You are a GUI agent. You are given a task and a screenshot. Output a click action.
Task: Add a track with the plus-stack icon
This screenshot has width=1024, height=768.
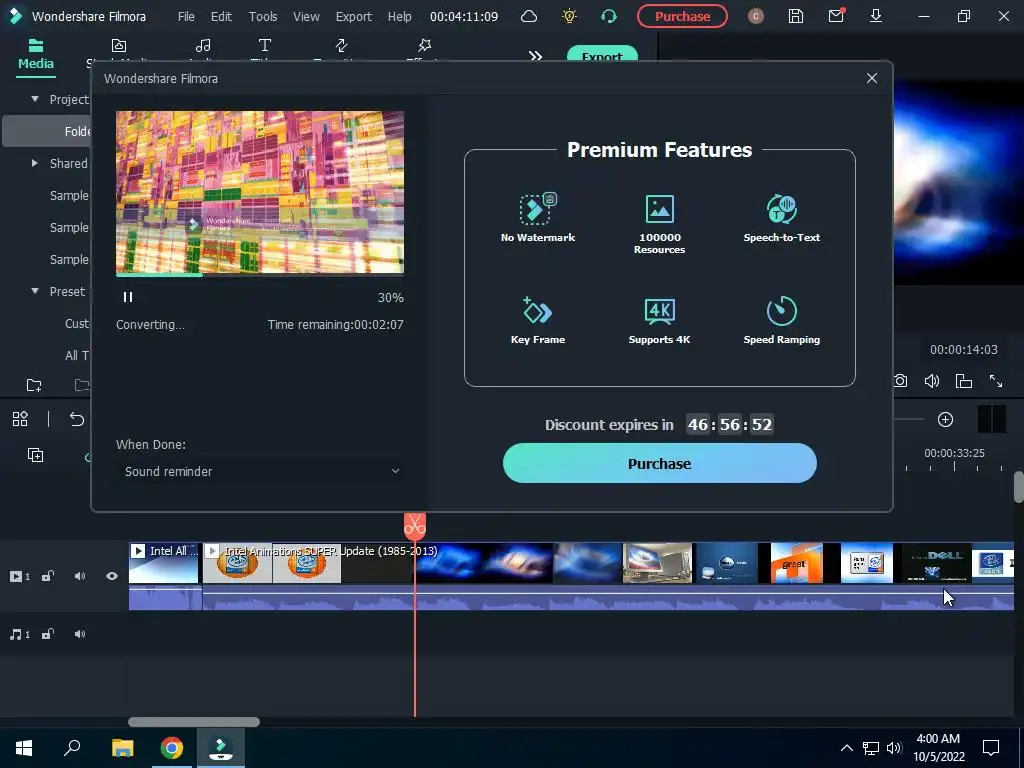pos(35,455)
